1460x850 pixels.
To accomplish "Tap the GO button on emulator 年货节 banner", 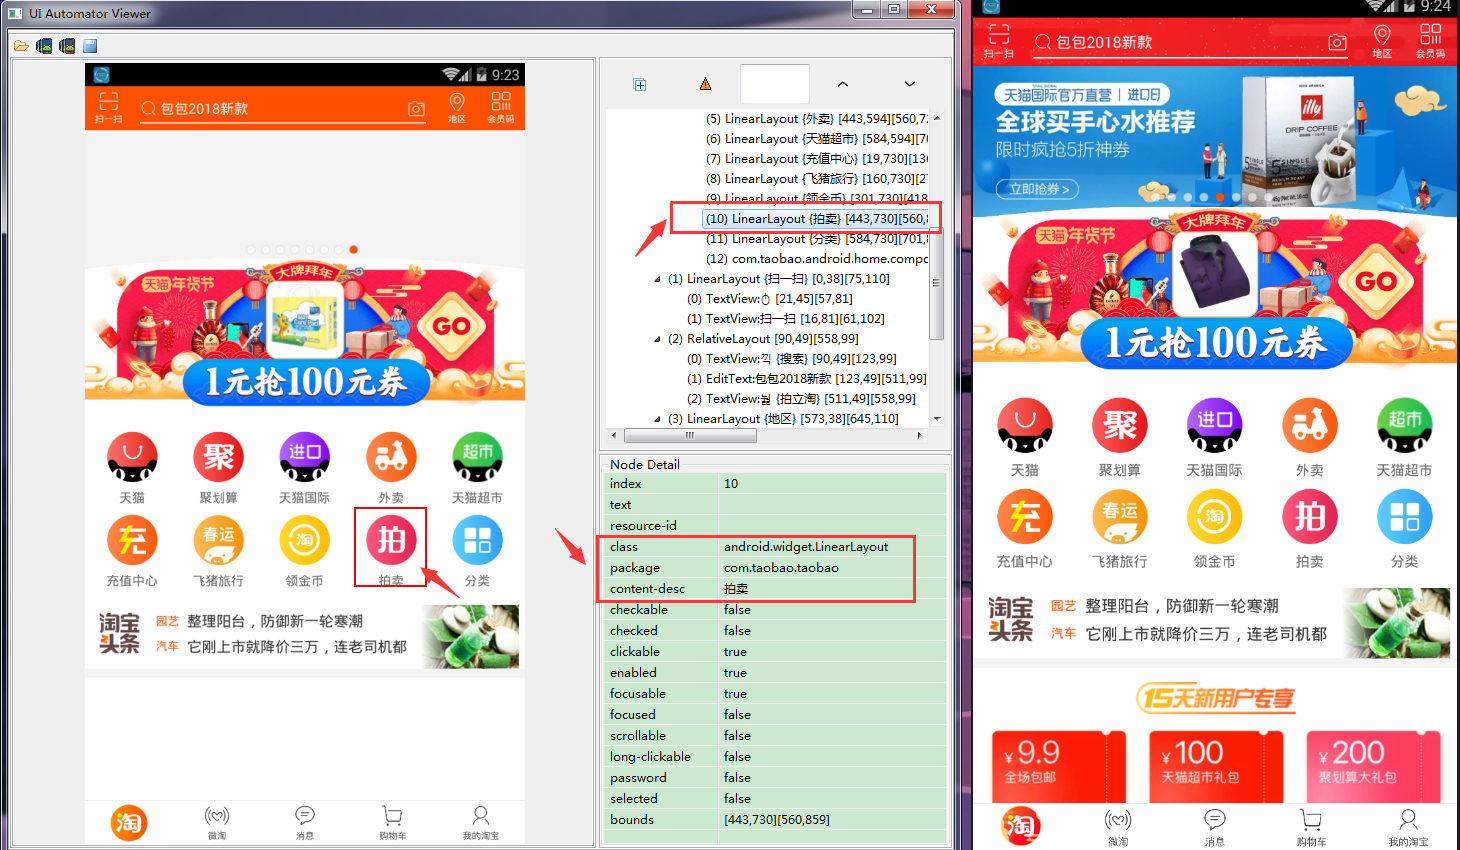I will click(1376, 282).
